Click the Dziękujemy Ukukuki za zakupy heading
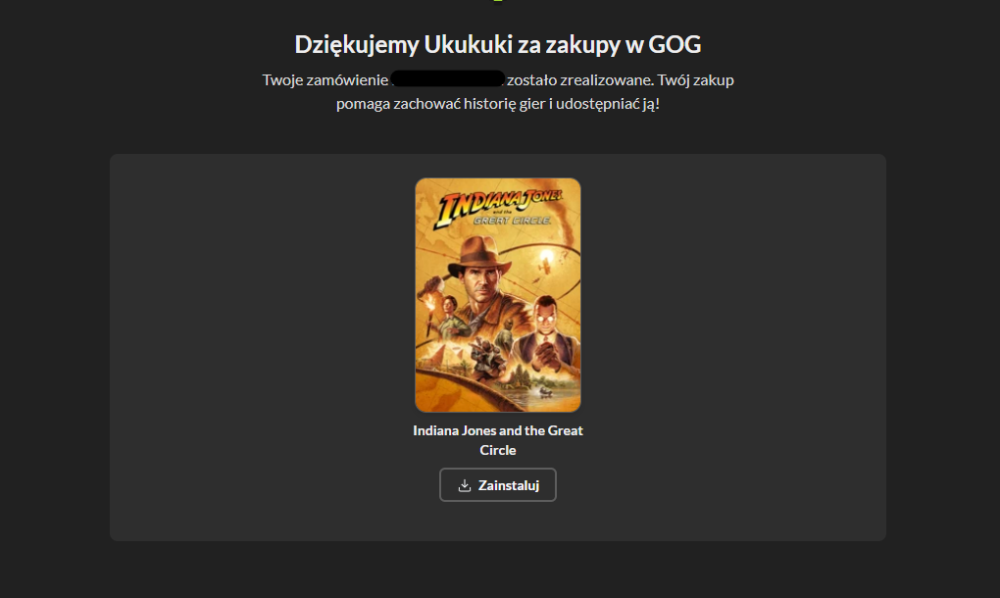This screenshot has width=1000, height=598. tap(497, 45)
